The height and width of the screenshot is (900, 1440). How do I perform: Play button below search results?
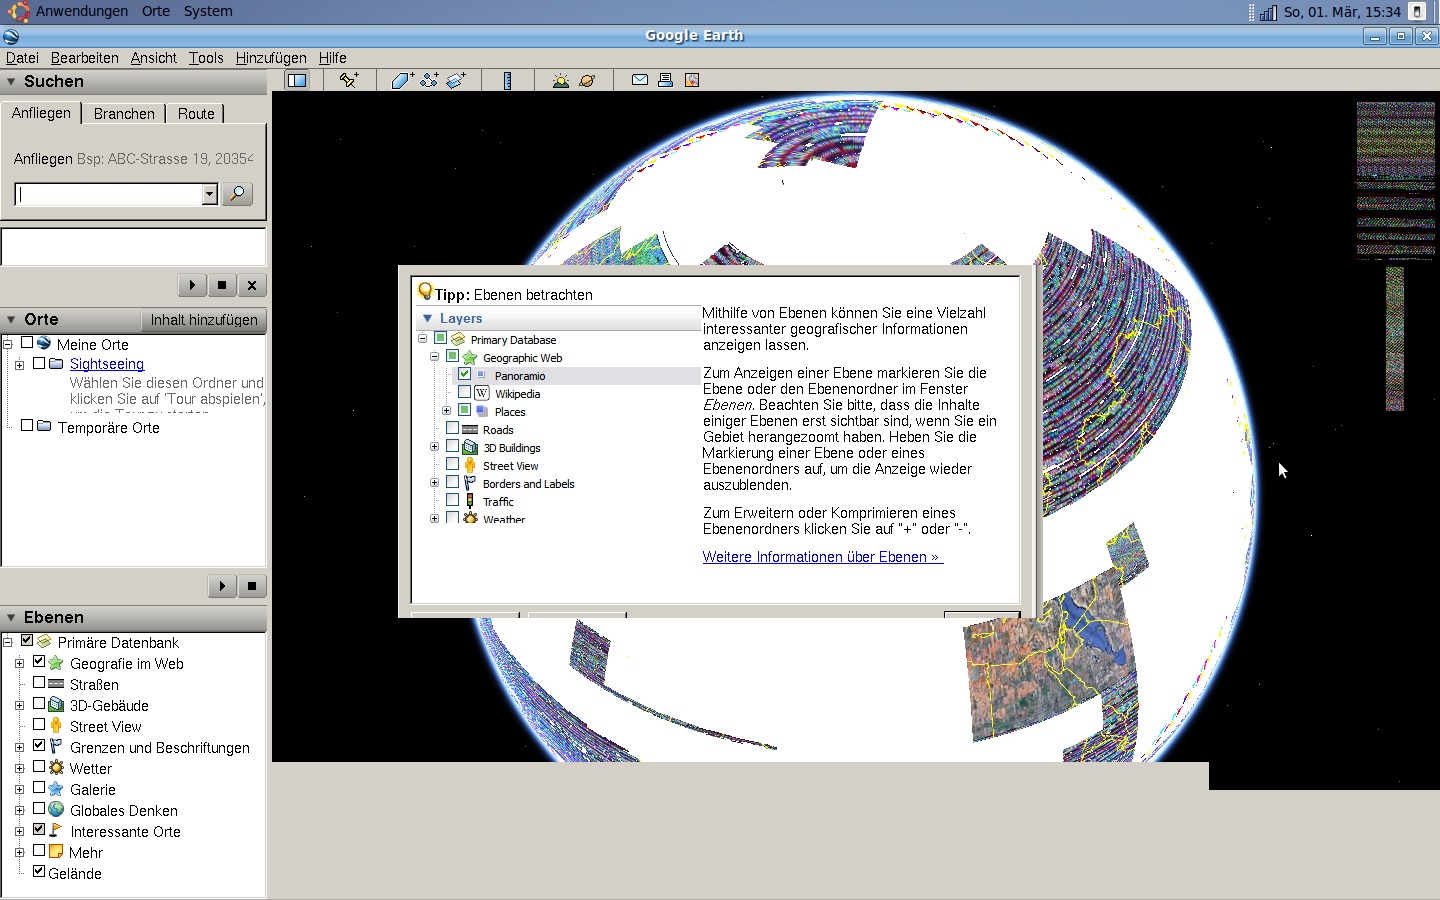click(192, 285)
